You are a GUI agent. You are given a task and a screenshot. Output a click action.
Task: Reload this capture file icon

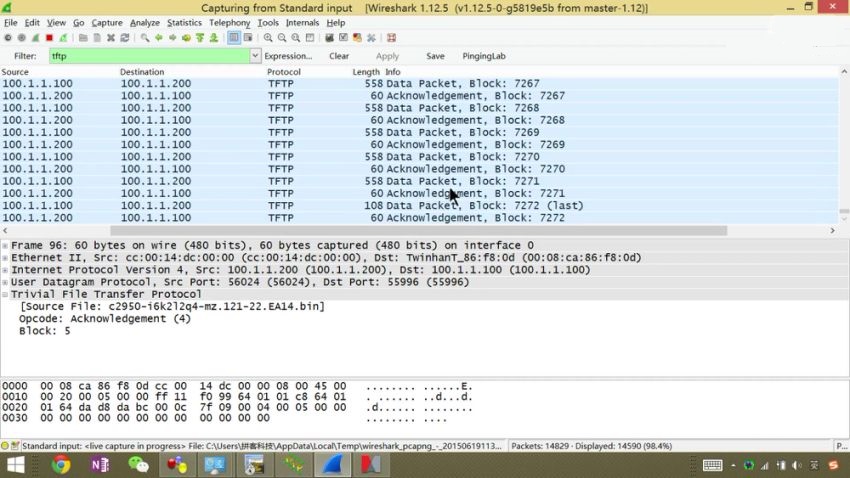(125, 38)
